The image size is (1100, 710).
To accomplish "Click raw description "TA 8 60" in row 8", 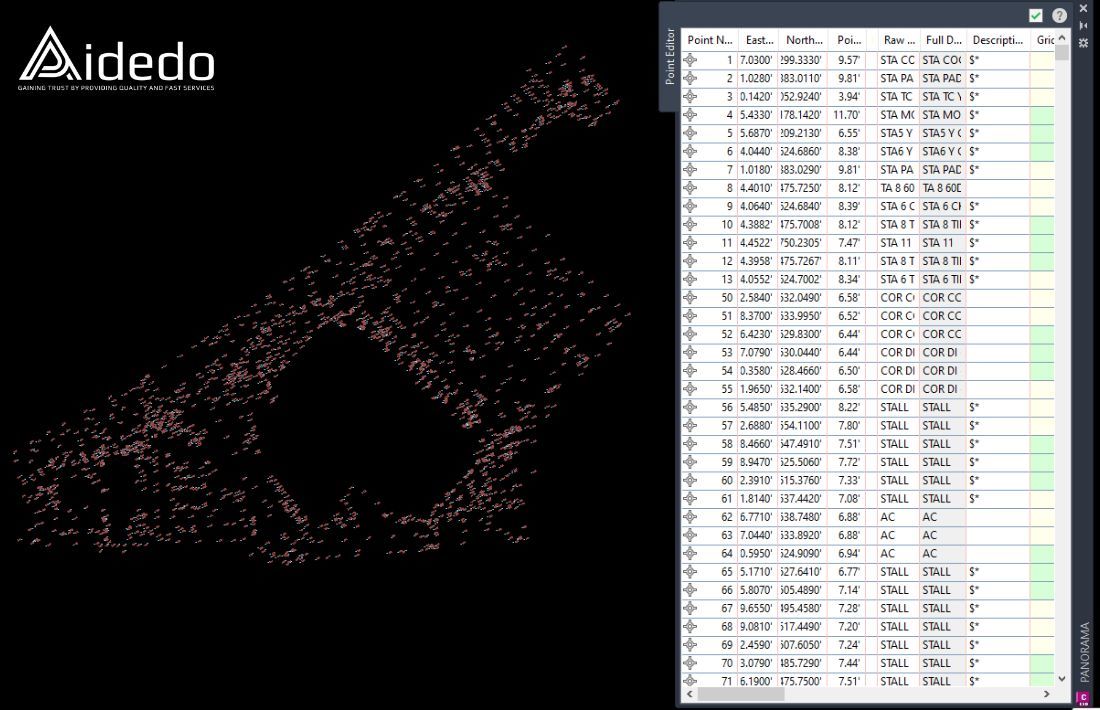I will 899,188.
